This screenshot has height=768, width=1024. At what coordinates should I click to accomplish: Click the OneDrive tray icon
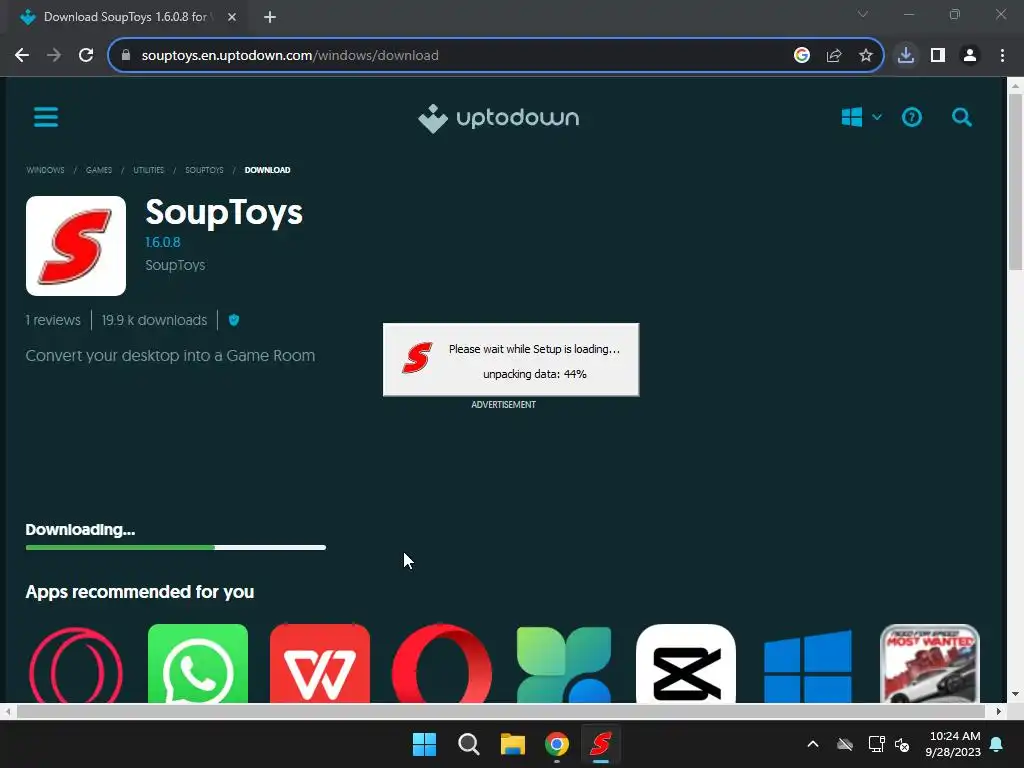(x=845, y=744)
